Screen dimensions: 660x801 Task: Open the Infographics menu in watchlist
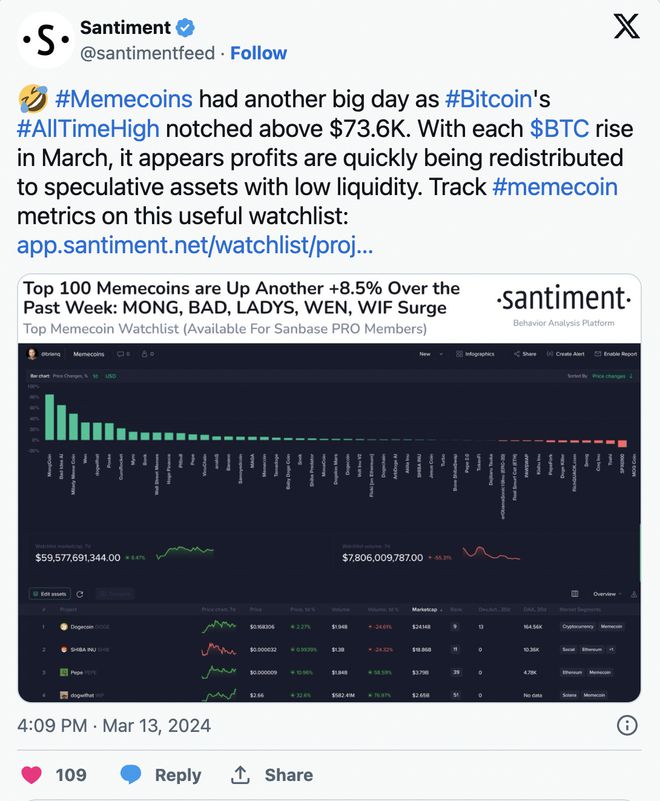[473, 354]
